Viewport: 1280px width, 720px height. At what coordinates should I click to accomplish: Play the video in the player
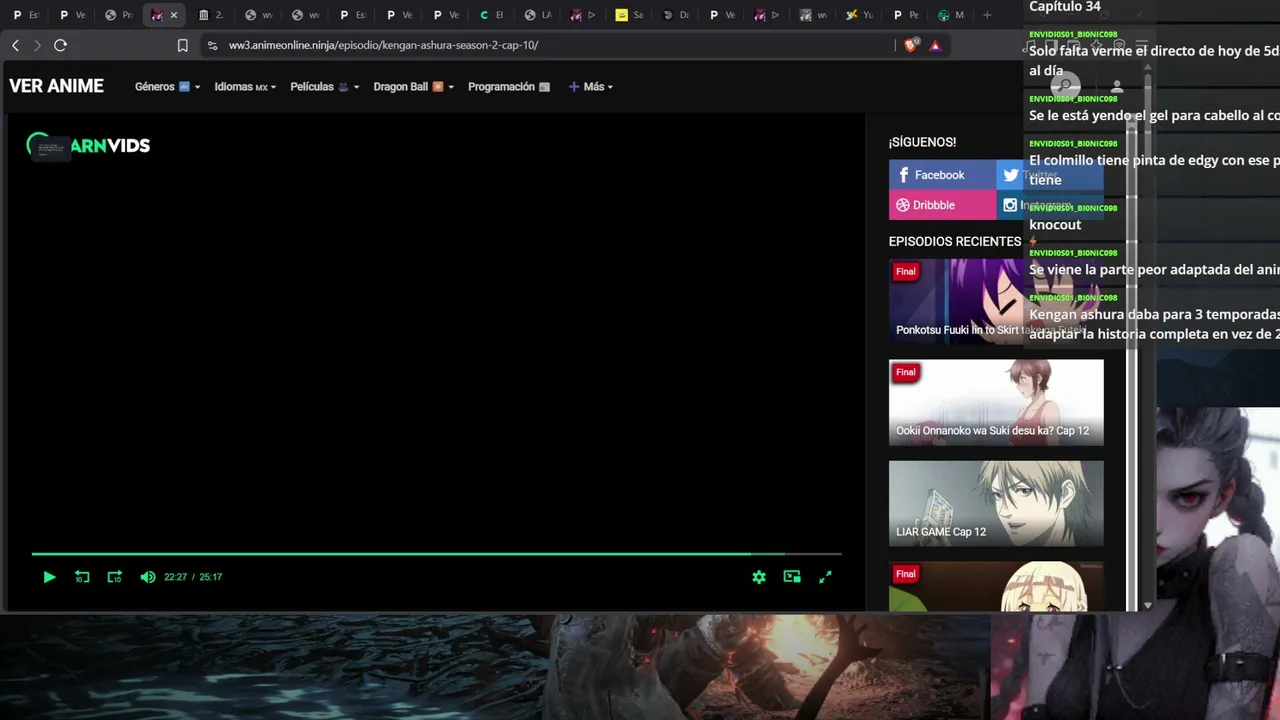tap(49, 577)
